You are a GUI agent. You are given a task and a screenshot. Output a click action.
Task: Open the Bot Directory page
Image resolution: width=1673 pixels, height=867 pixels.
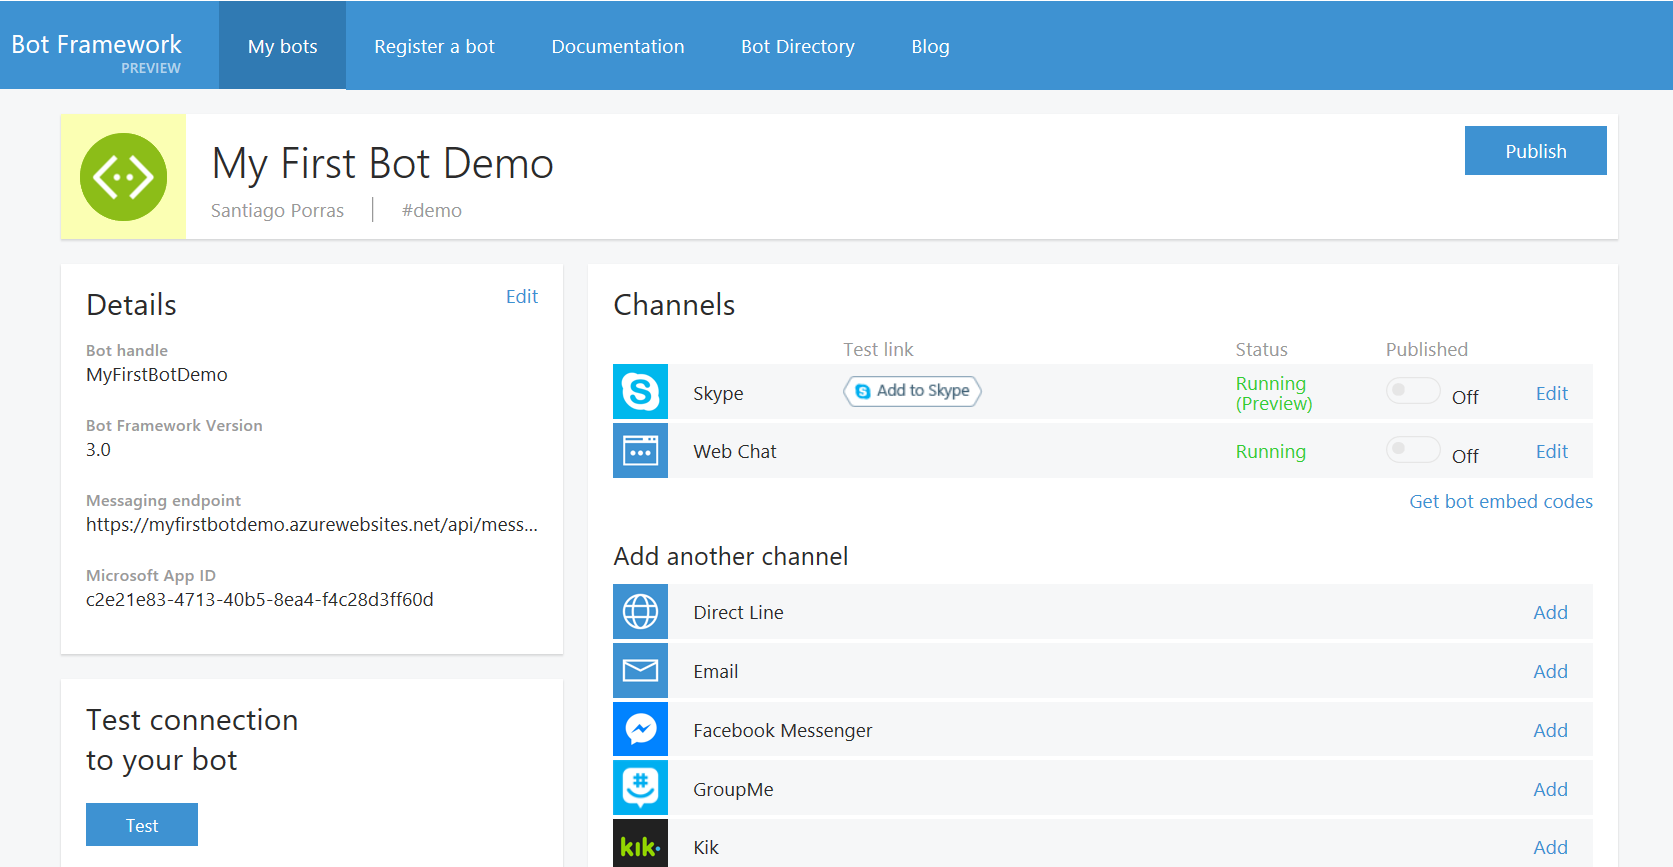797,46
